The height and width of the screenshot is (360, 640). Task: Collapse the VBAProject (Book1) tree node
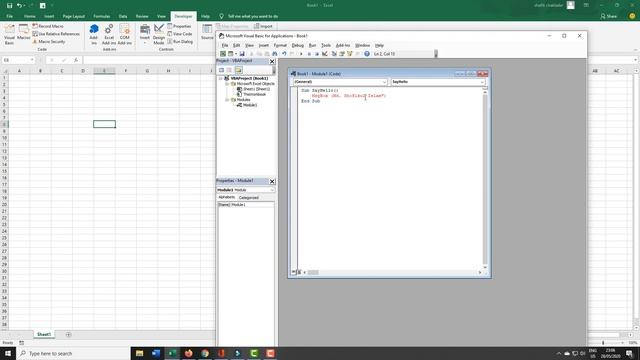point(221,78)
